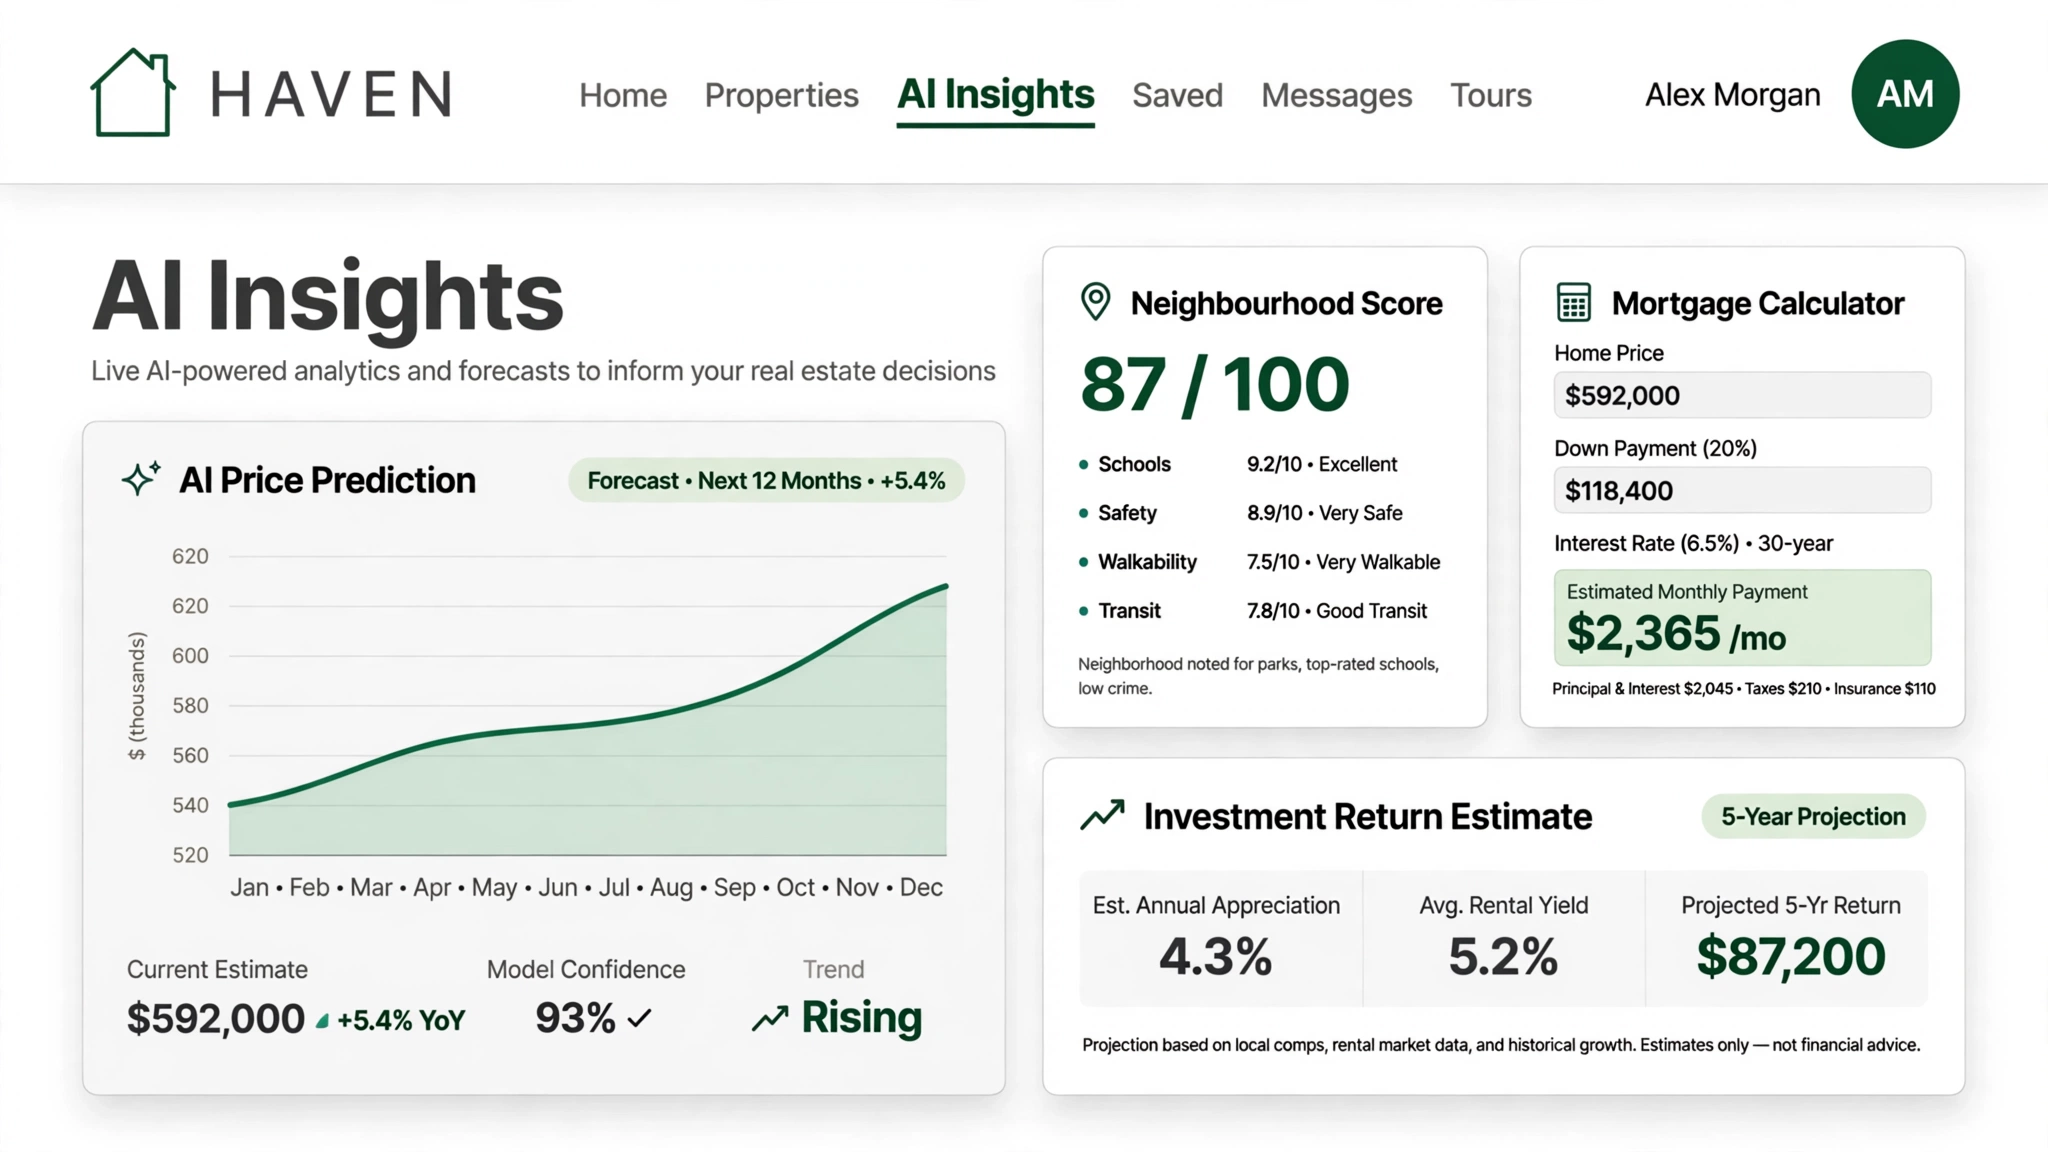Click the $87,200 Projected 5-Yr Return
This screenshot has width=2048, height=1152.
pos(1791,956)
